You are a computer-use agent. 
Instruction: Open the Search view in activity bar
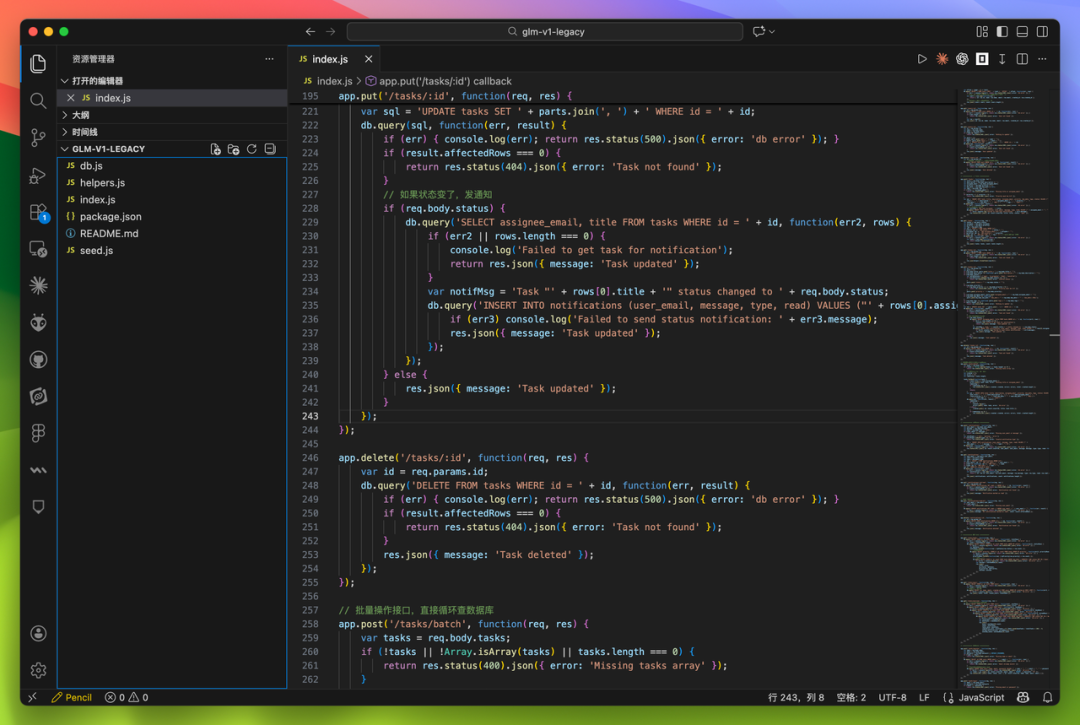coord(39,101)
